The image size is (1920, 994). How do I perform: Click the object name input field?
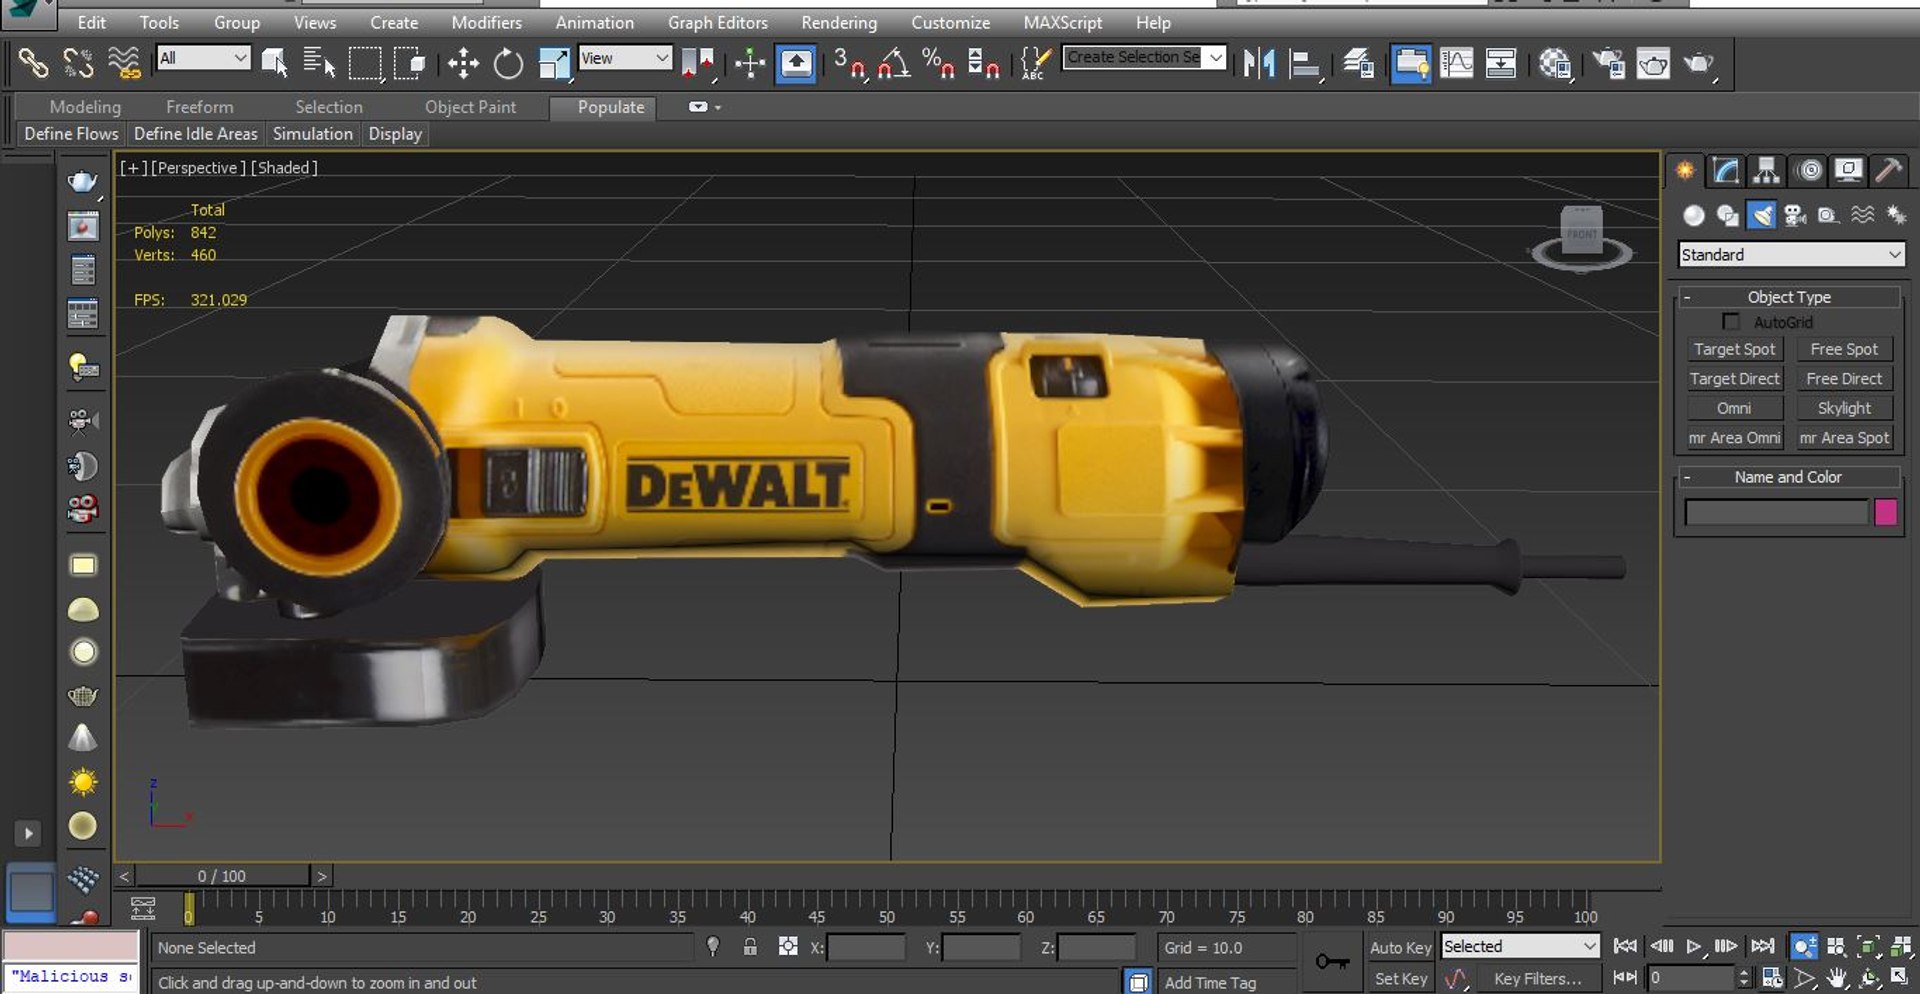pos(1776,512)
